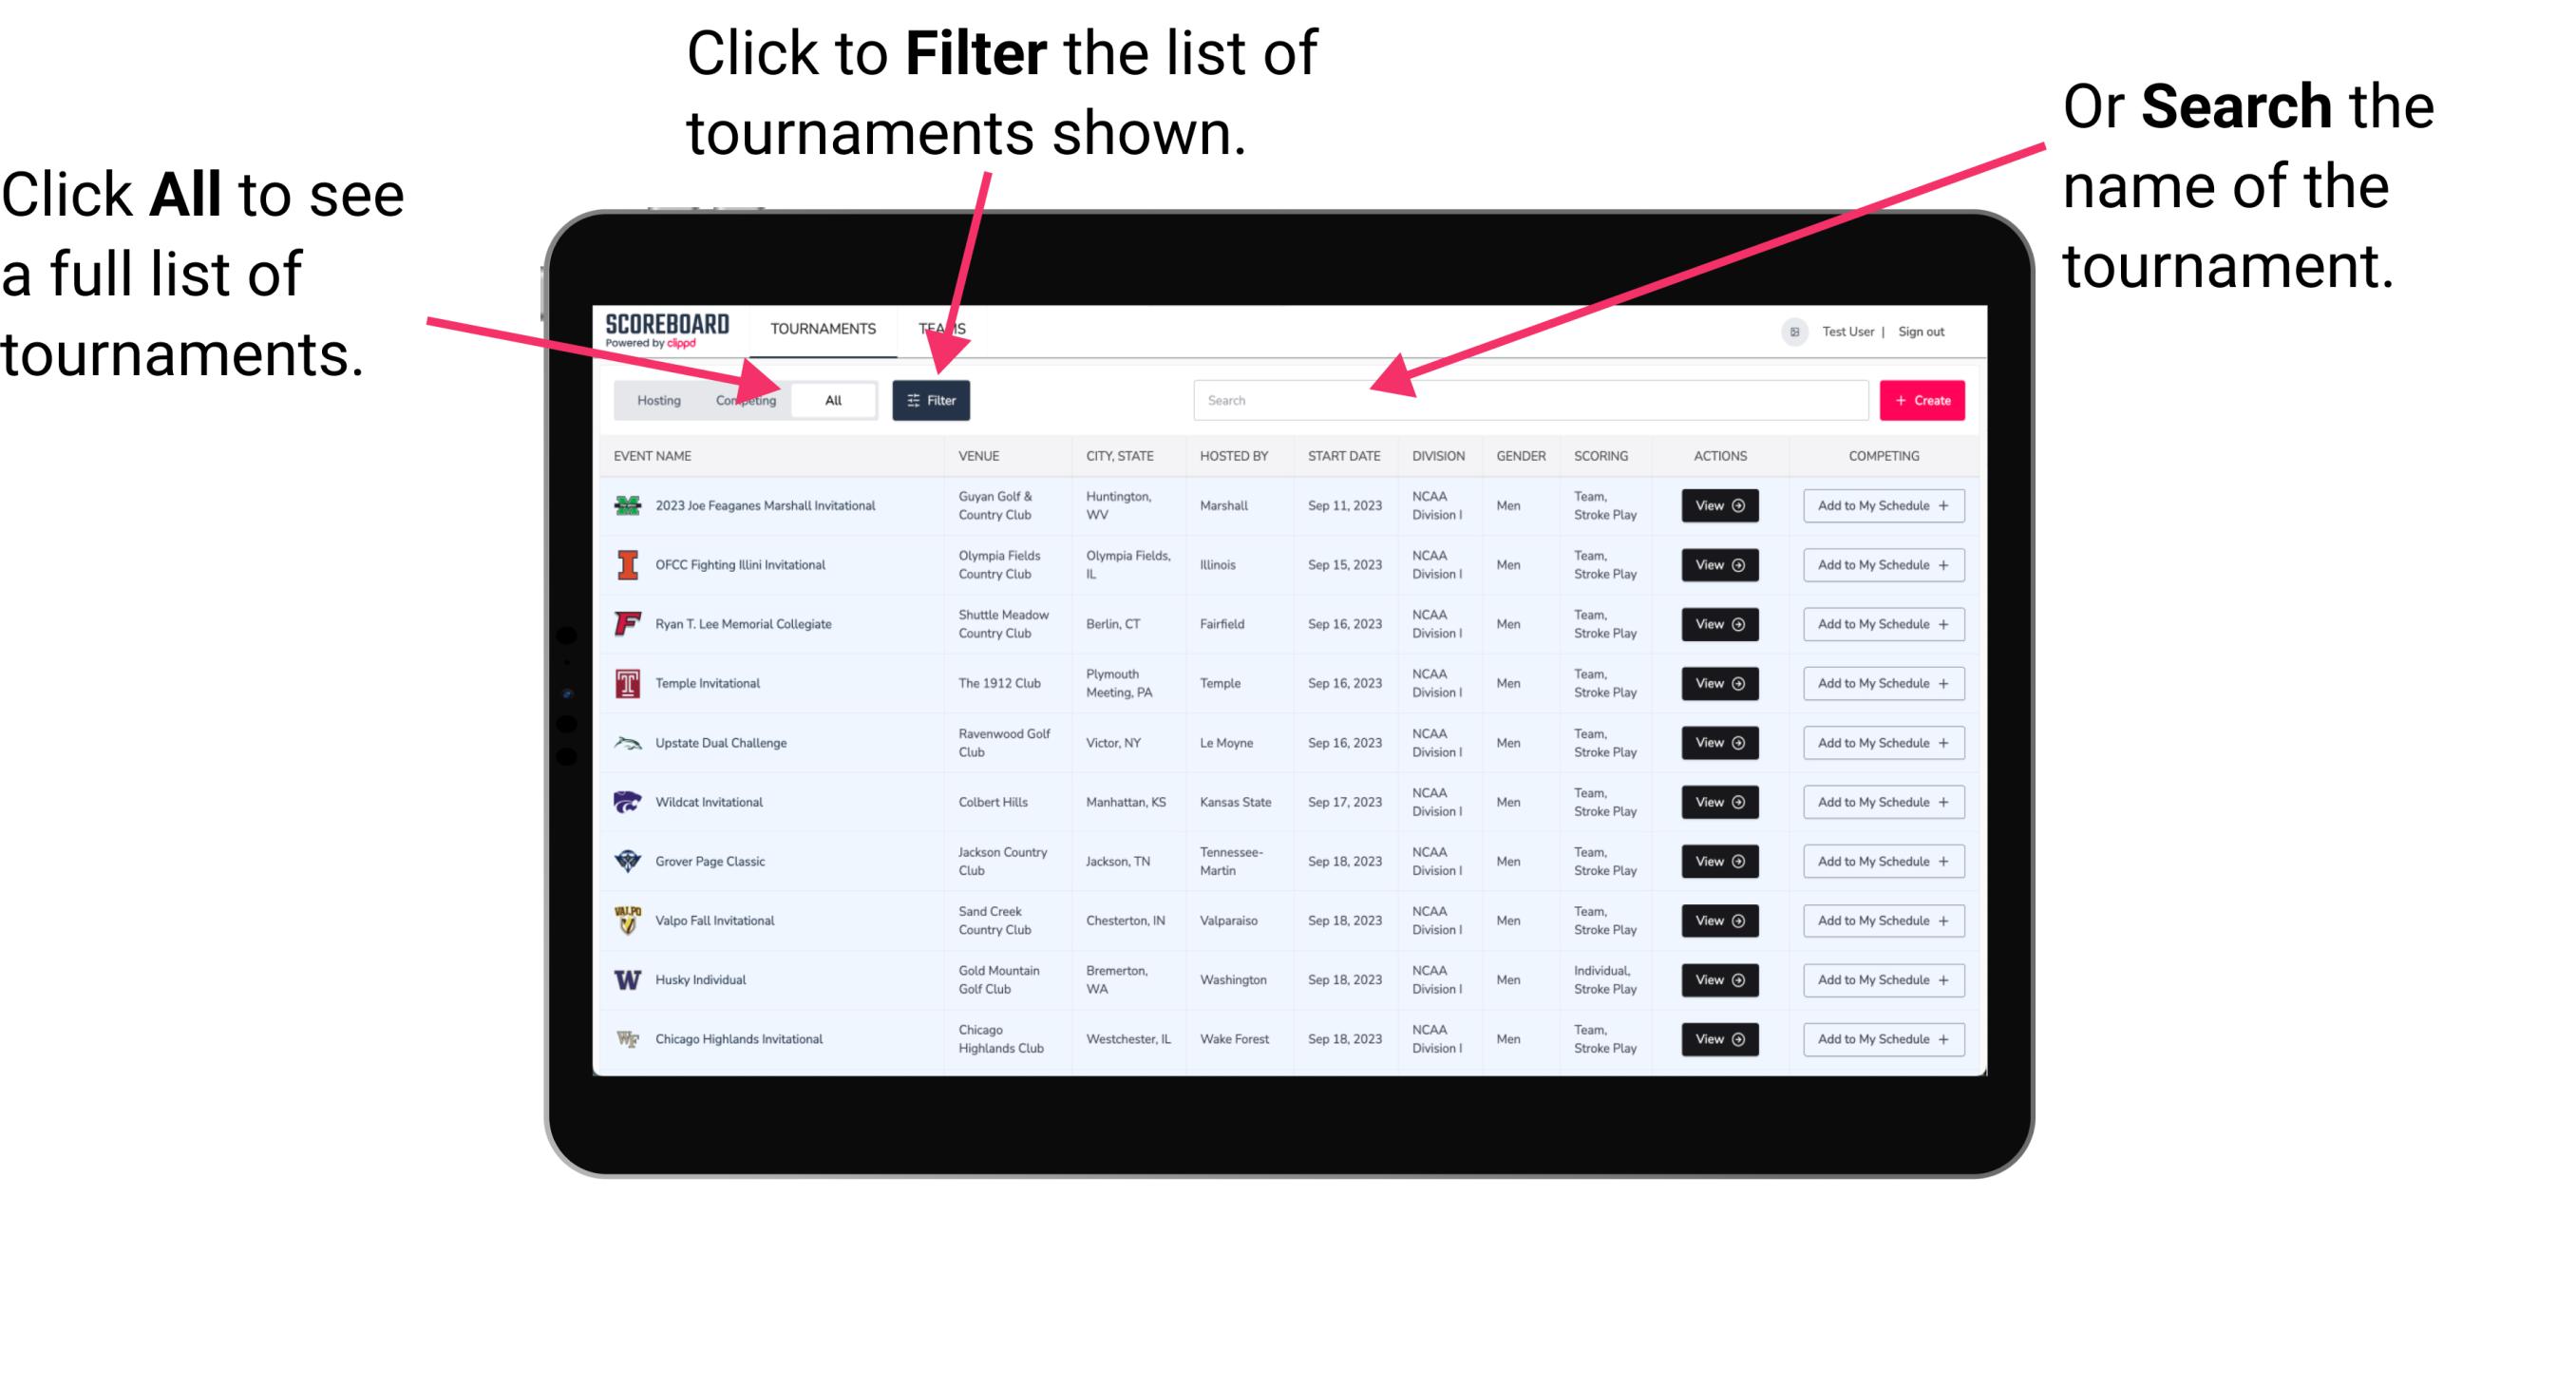
Task: Toggle the Hosting filter tab
Action: coord(655,399)
